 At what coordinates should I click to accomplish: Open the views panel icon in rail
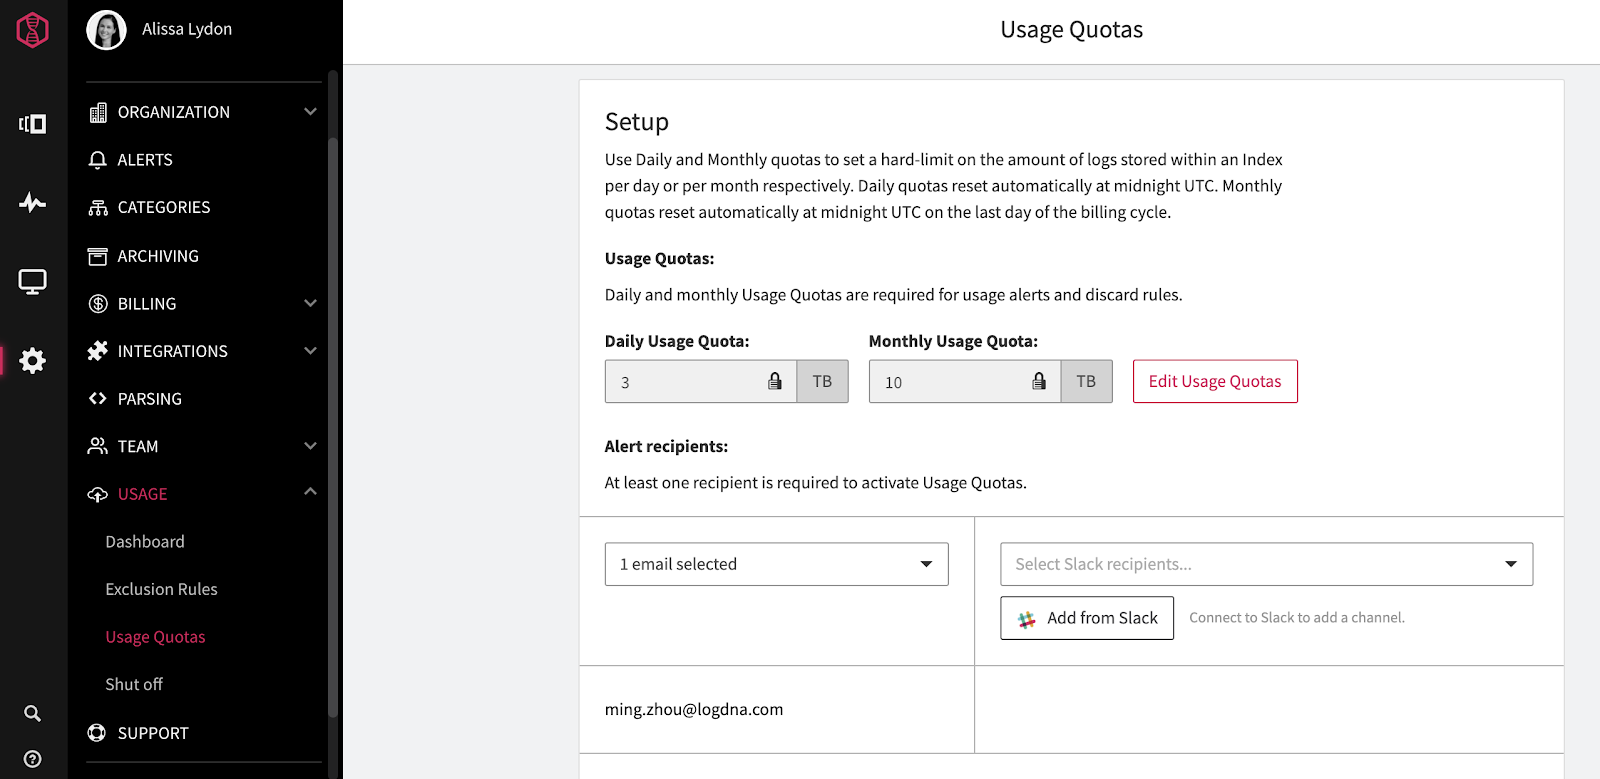pyautogui.click(x=32, y=124)
